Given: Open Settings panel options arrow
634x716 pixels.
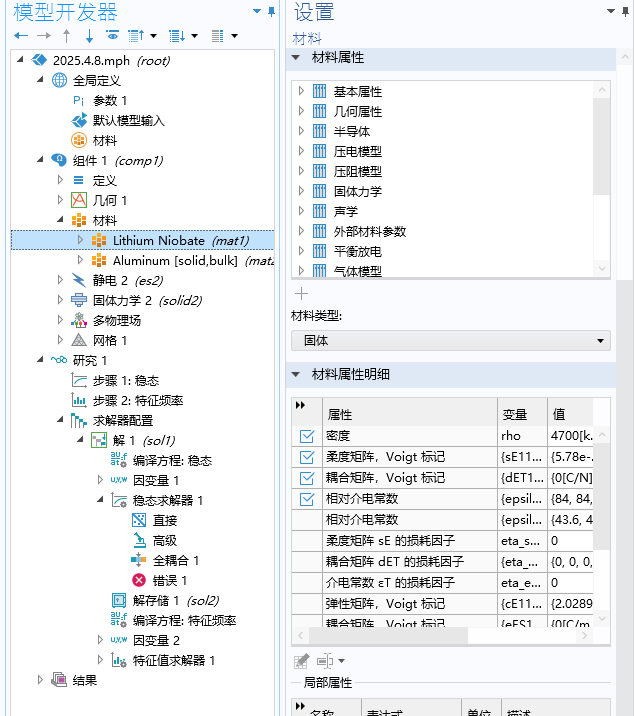Looking at the screenshot, I should [x=611, y=11].
